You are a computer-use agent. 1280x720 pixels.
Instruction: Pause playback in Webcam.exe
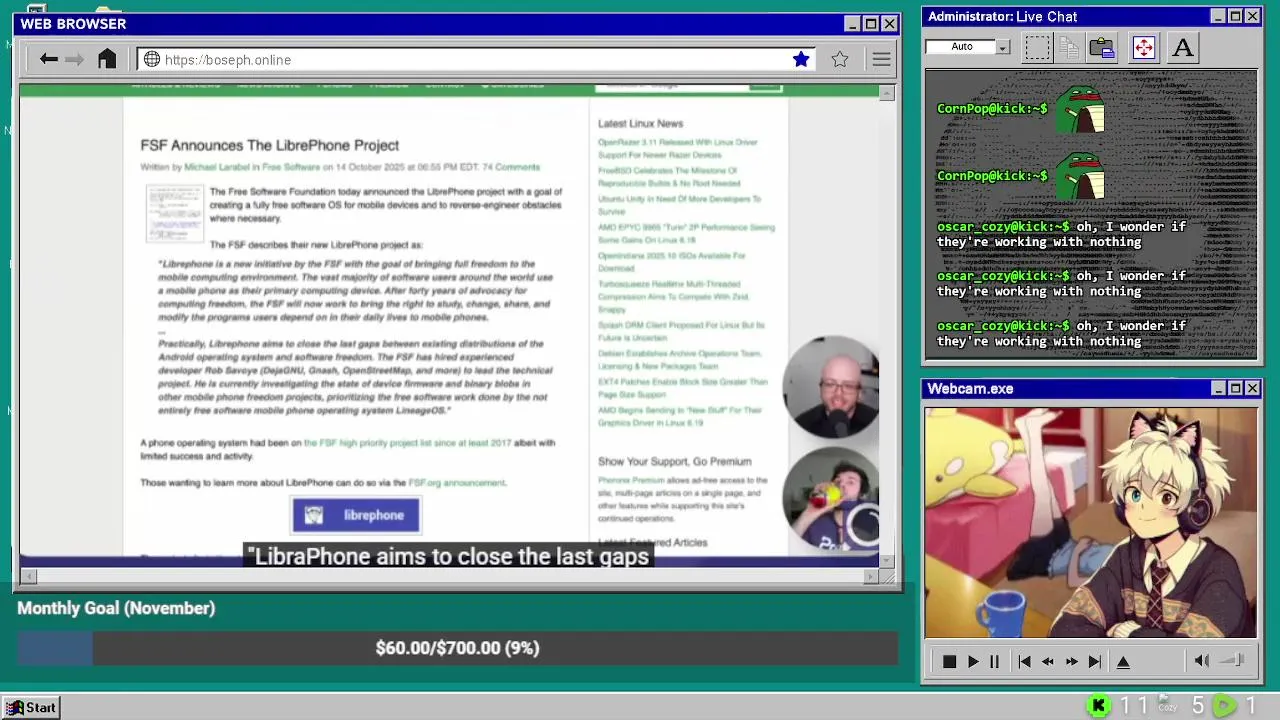coord(994,661)
